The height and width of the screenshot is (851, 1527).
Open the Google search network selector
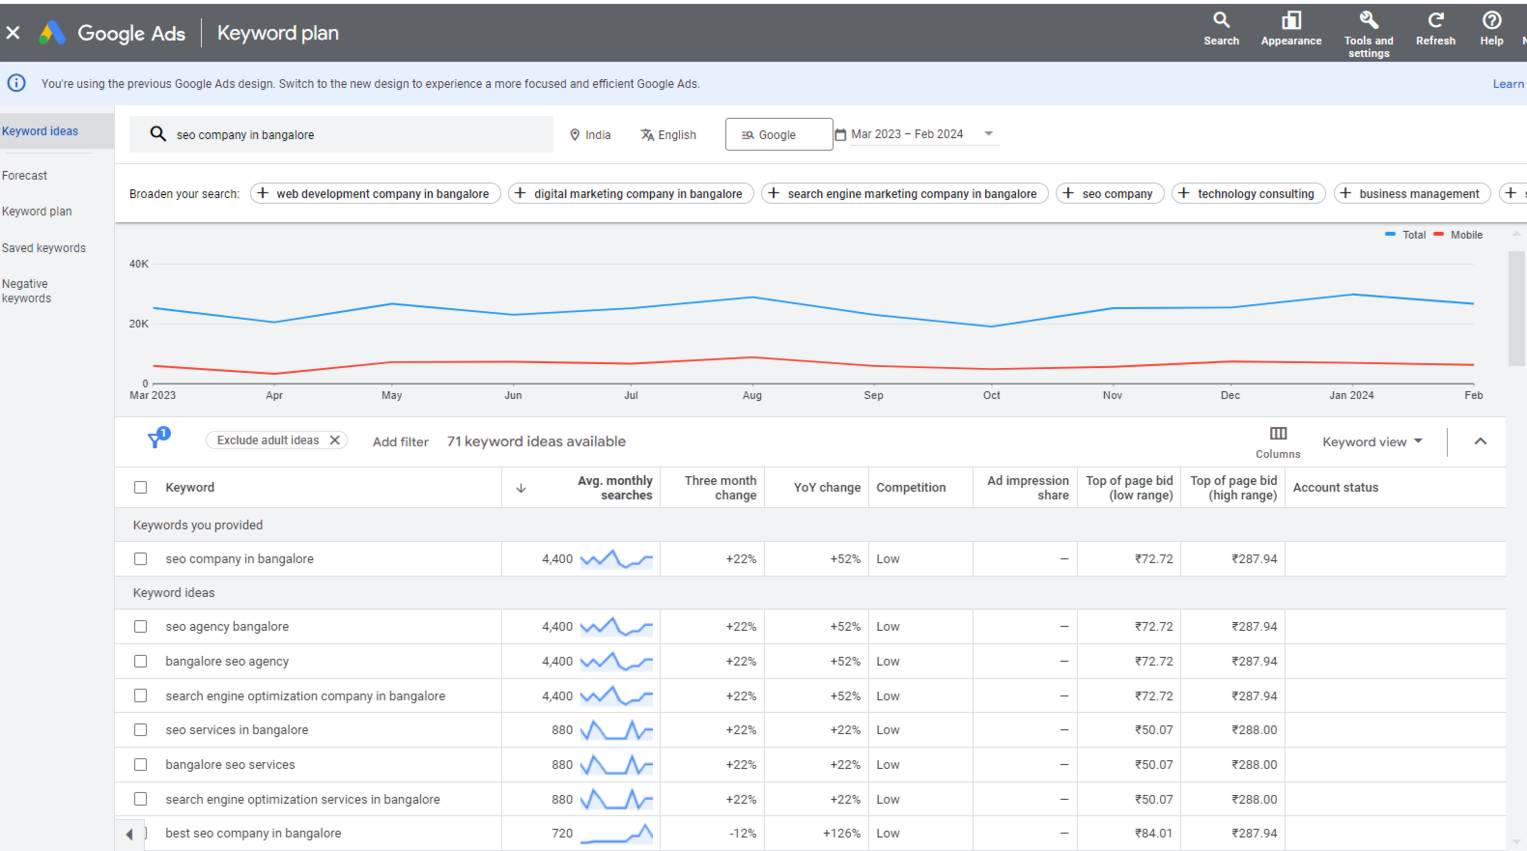[778, 135]
